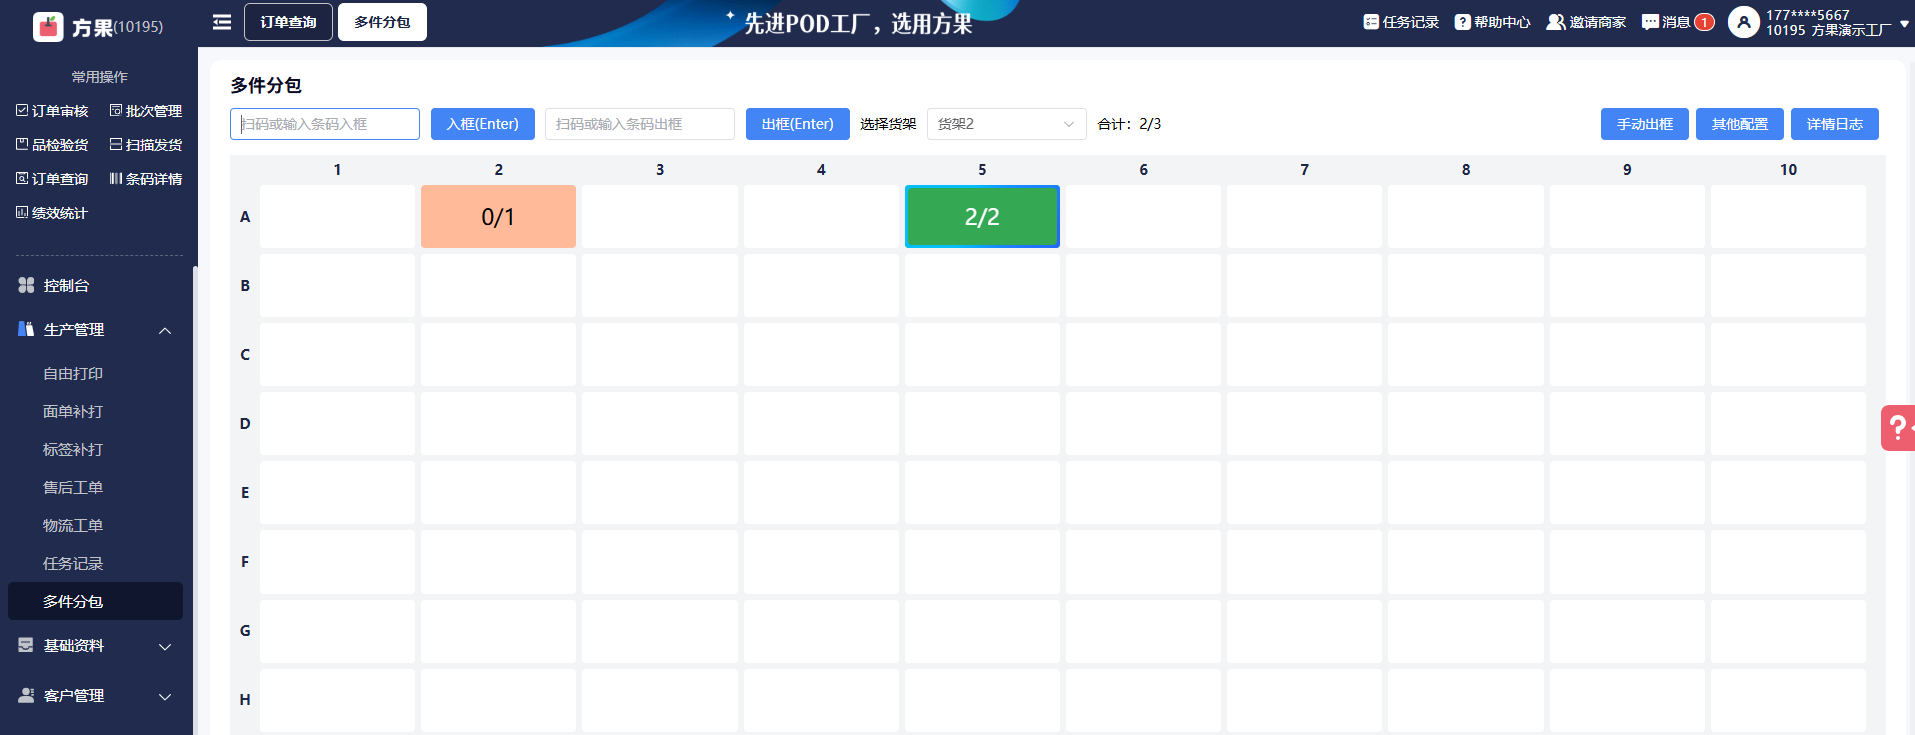
Task: Open 订单审核 shortcut
Action: (x=52, y=111)
